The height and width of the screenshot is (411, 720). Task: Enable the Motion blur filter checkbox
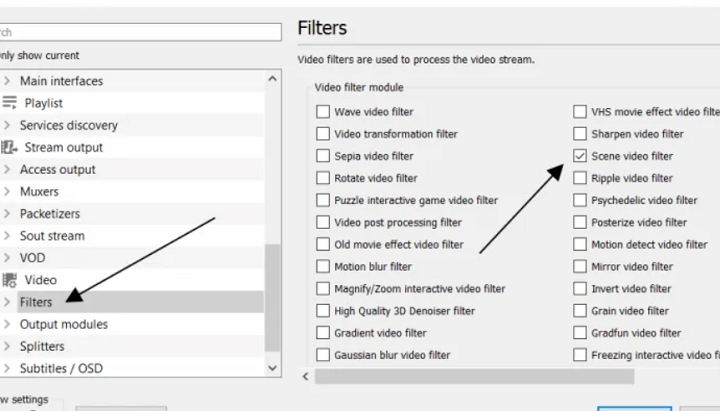pos(323,266)
